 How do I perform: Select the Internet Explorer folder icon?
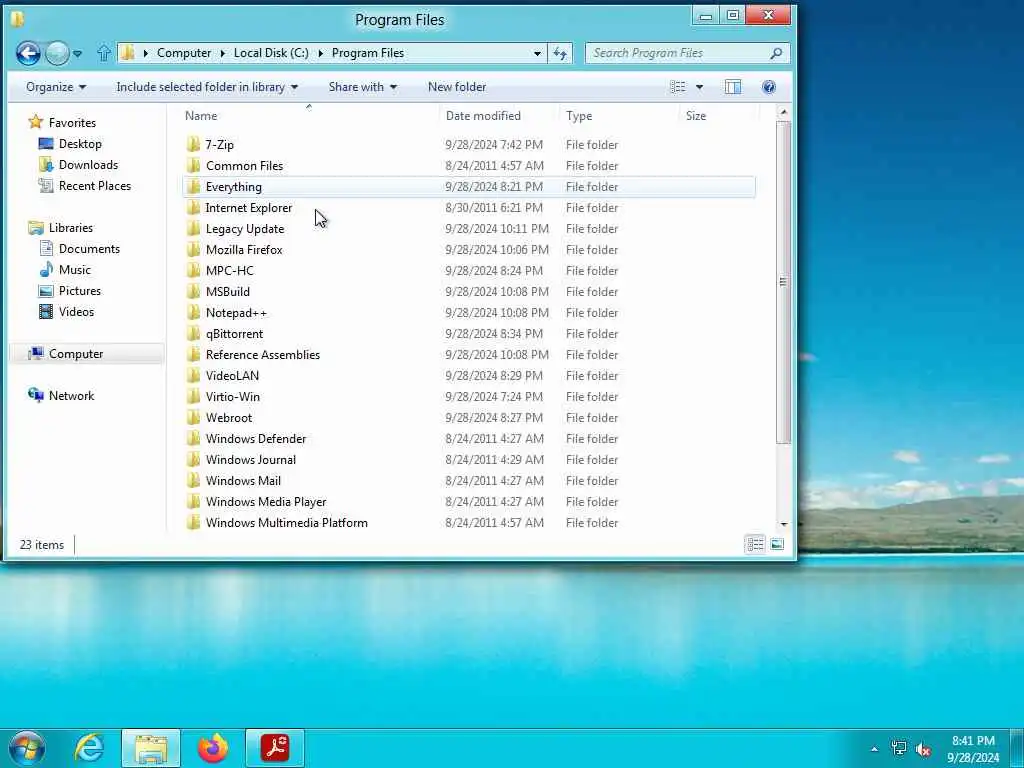tap(193, 208)
